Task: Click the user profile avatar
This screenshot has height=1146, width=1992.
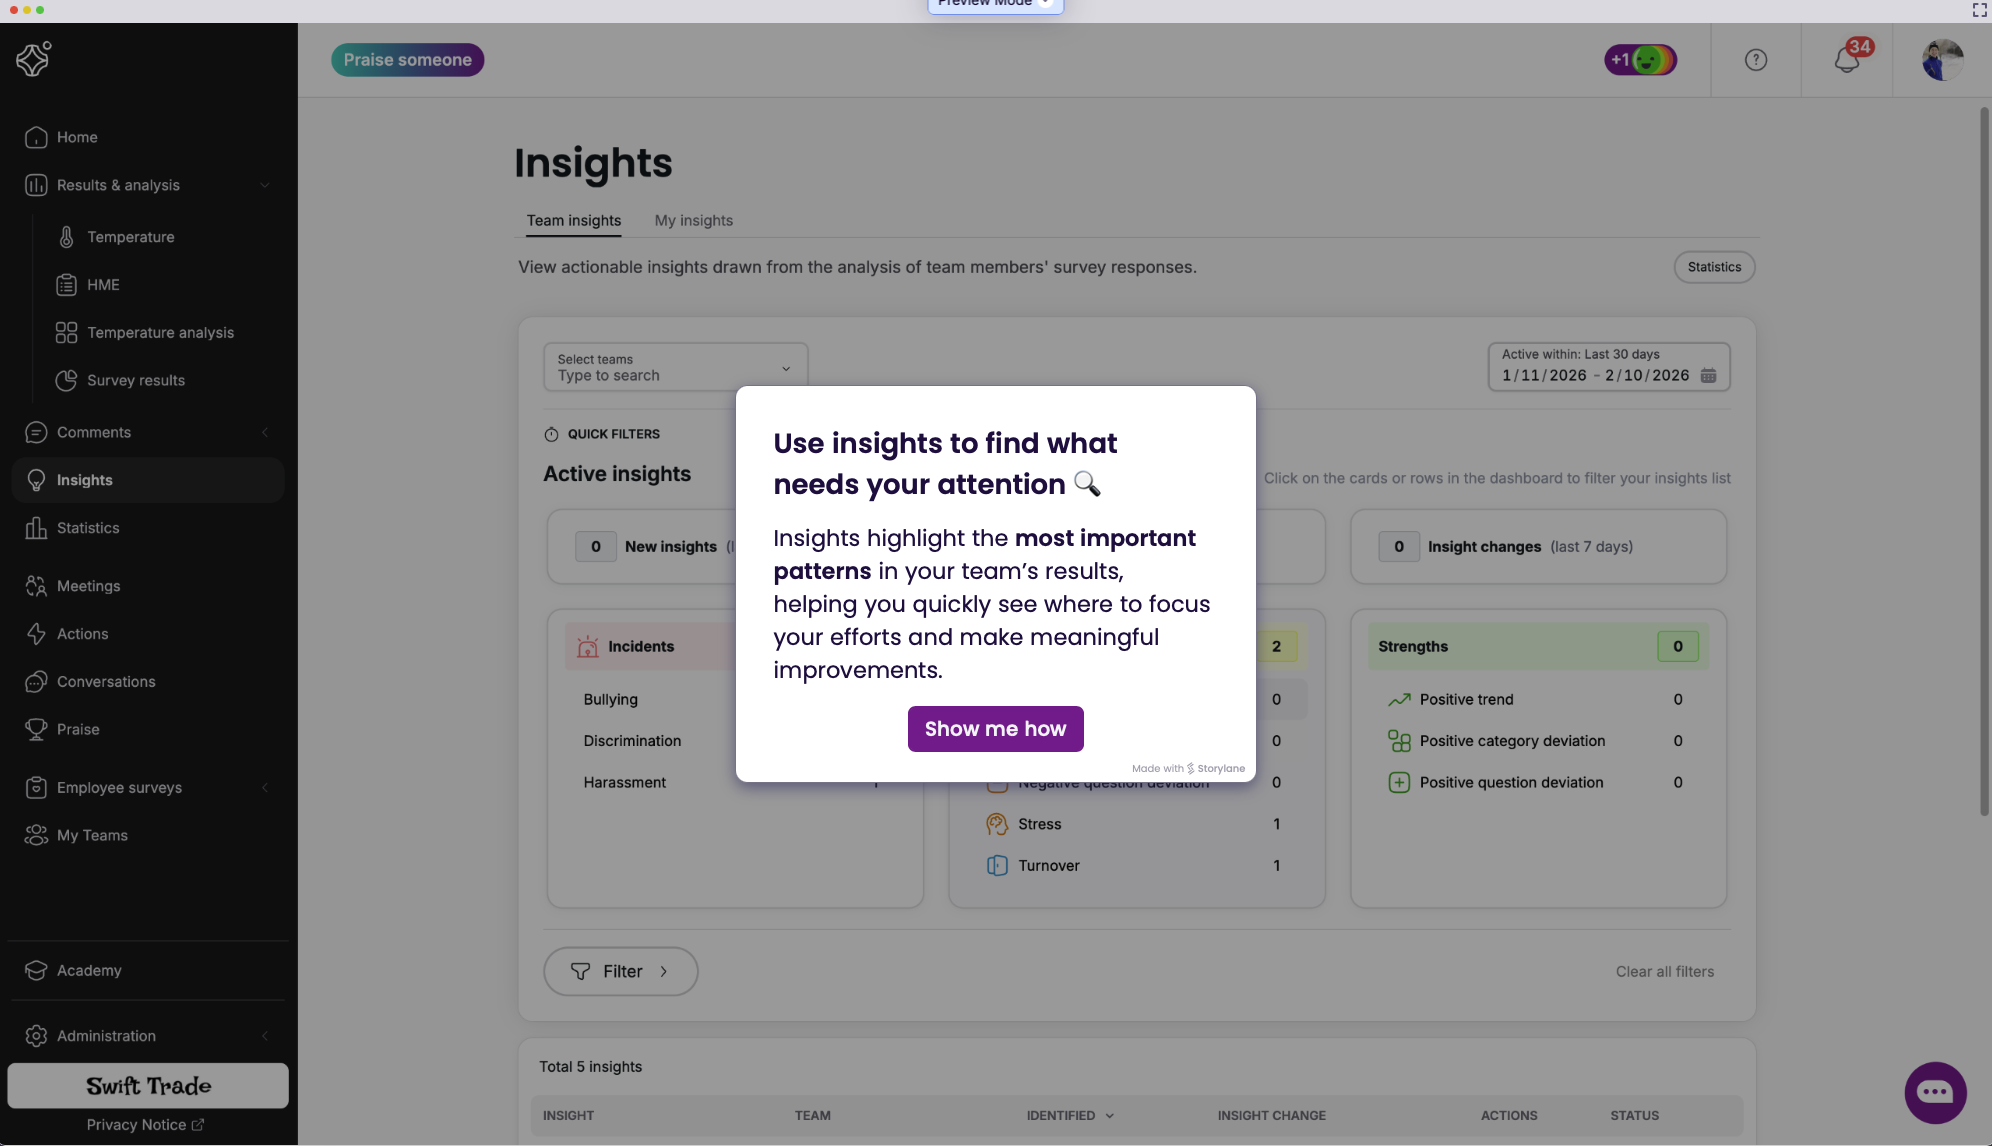Action: (x=1942, y=60)
